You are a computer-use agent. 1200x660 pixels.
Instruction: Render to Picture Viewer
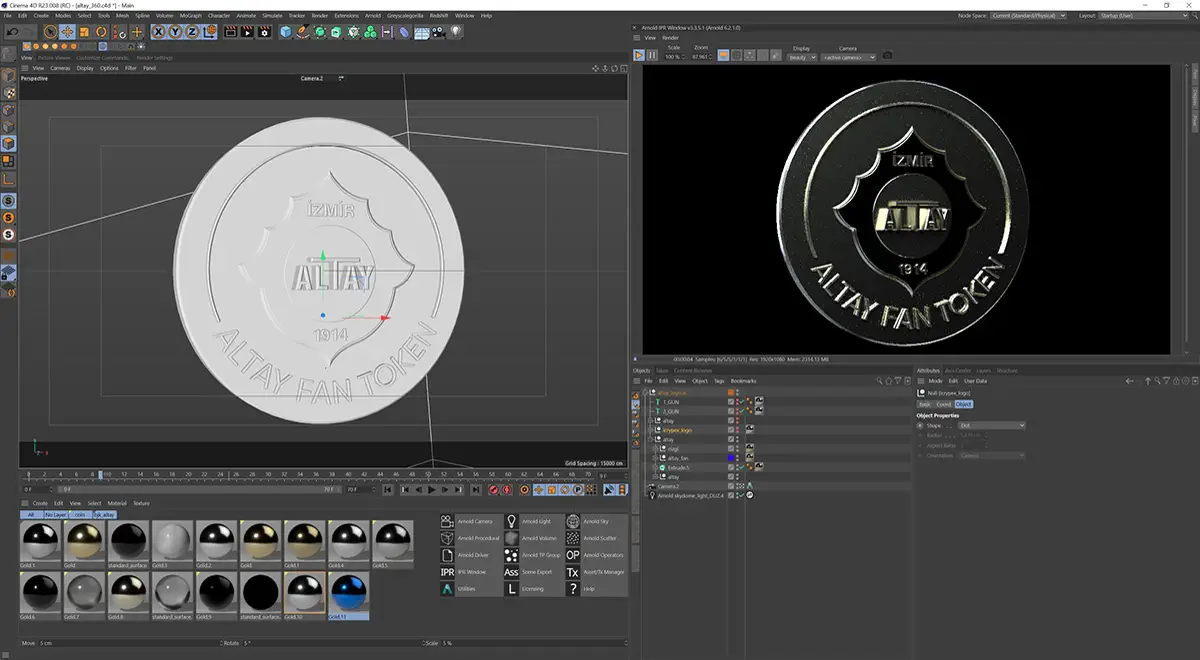[x=247, y=32]
